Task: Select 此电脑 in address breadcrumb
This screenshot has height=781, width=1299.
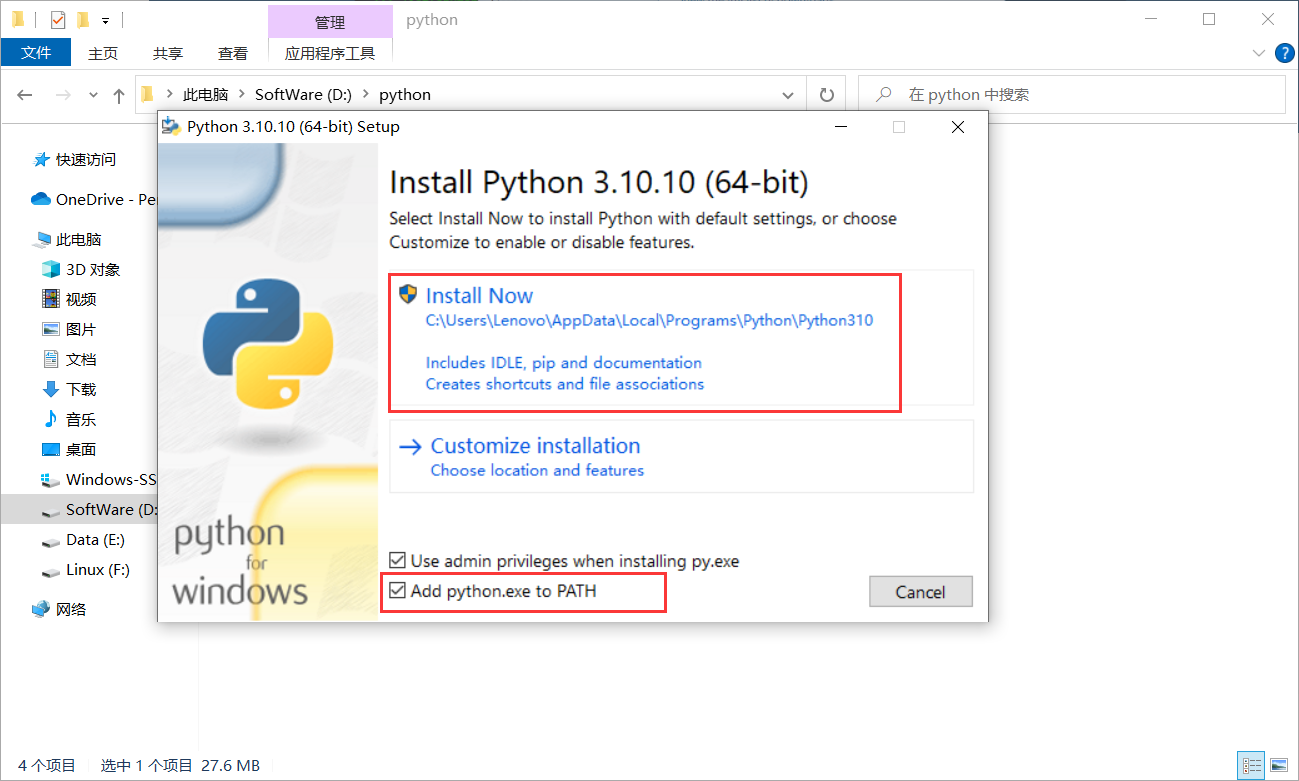Action: point(205,95)
